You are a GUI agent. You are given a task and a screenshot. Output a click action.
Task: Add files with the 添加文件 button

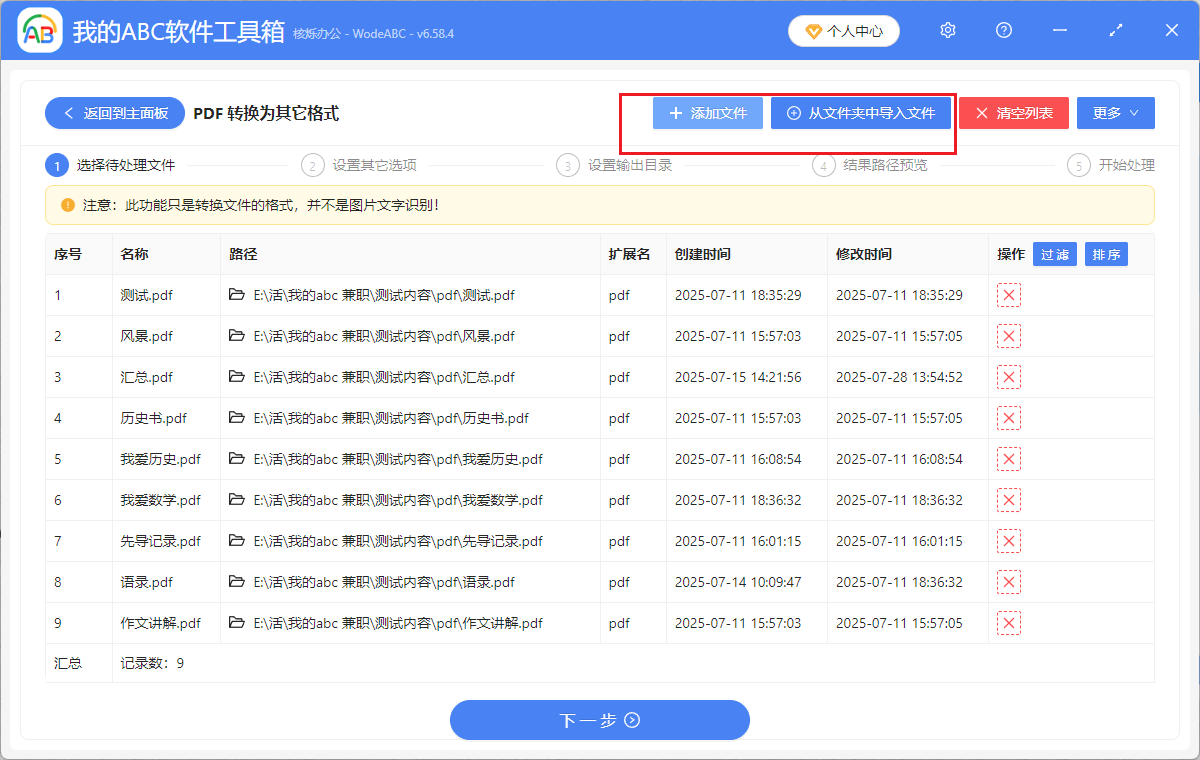click(707, 113)
